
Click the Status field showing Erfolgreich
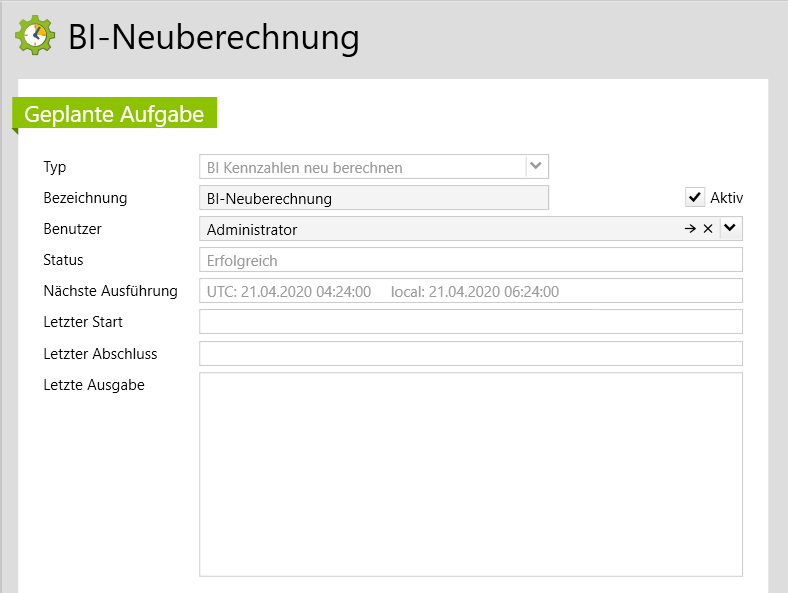coord(470,260)
